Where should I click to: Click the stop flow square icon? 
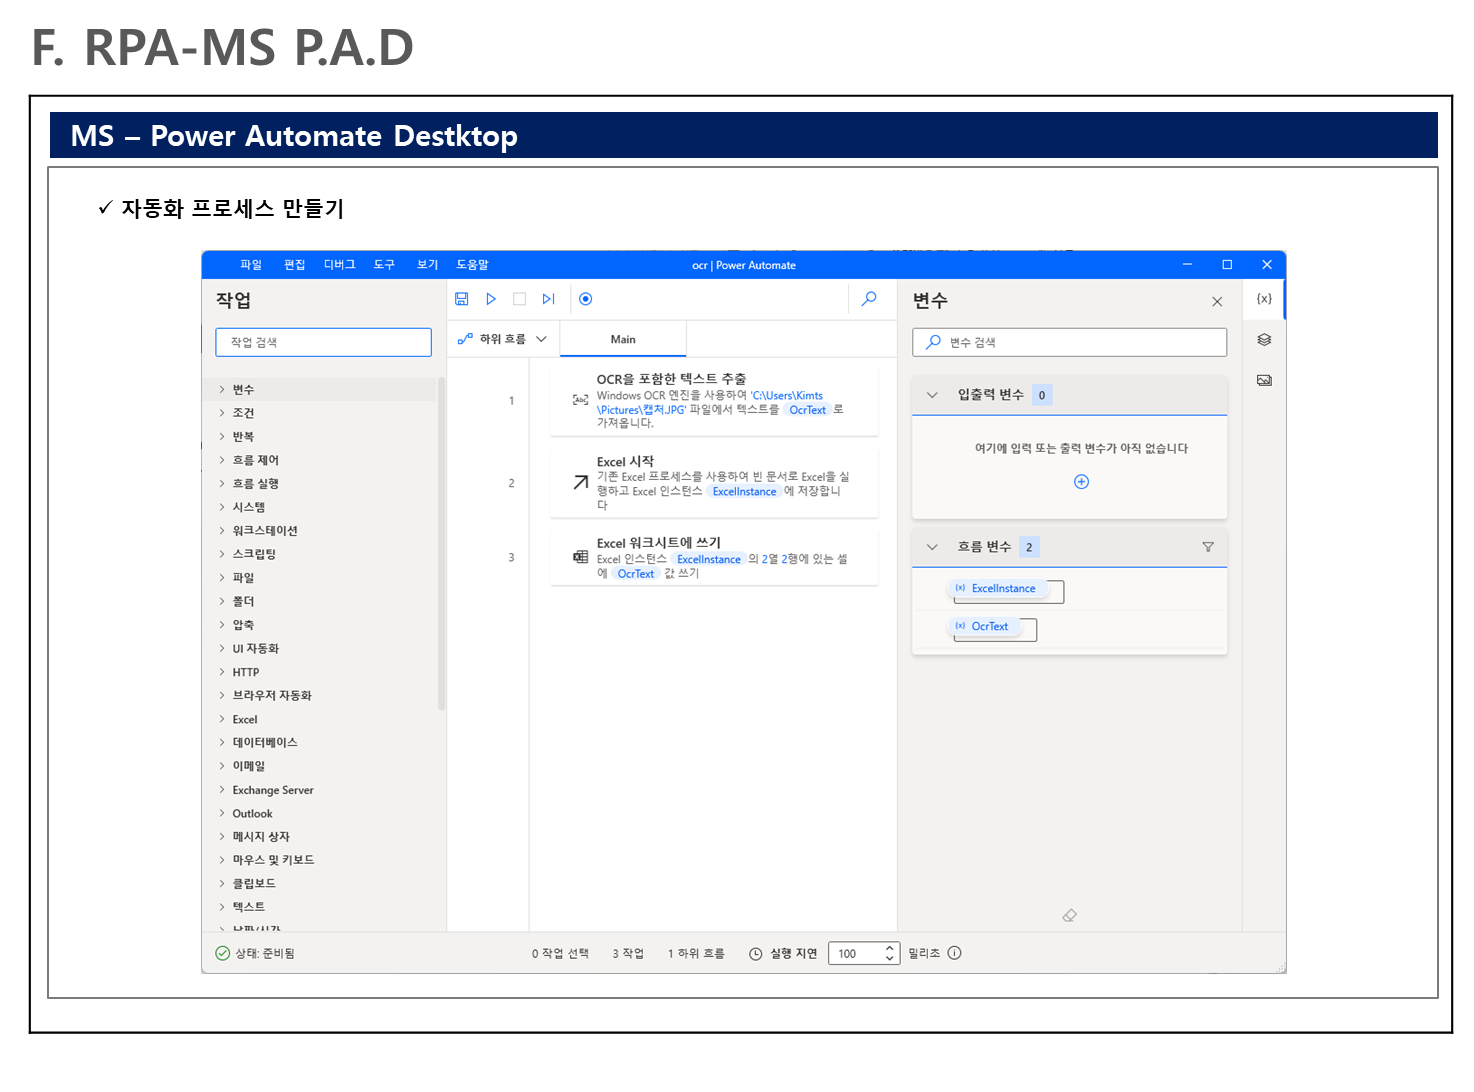click(x=519, y=299)
